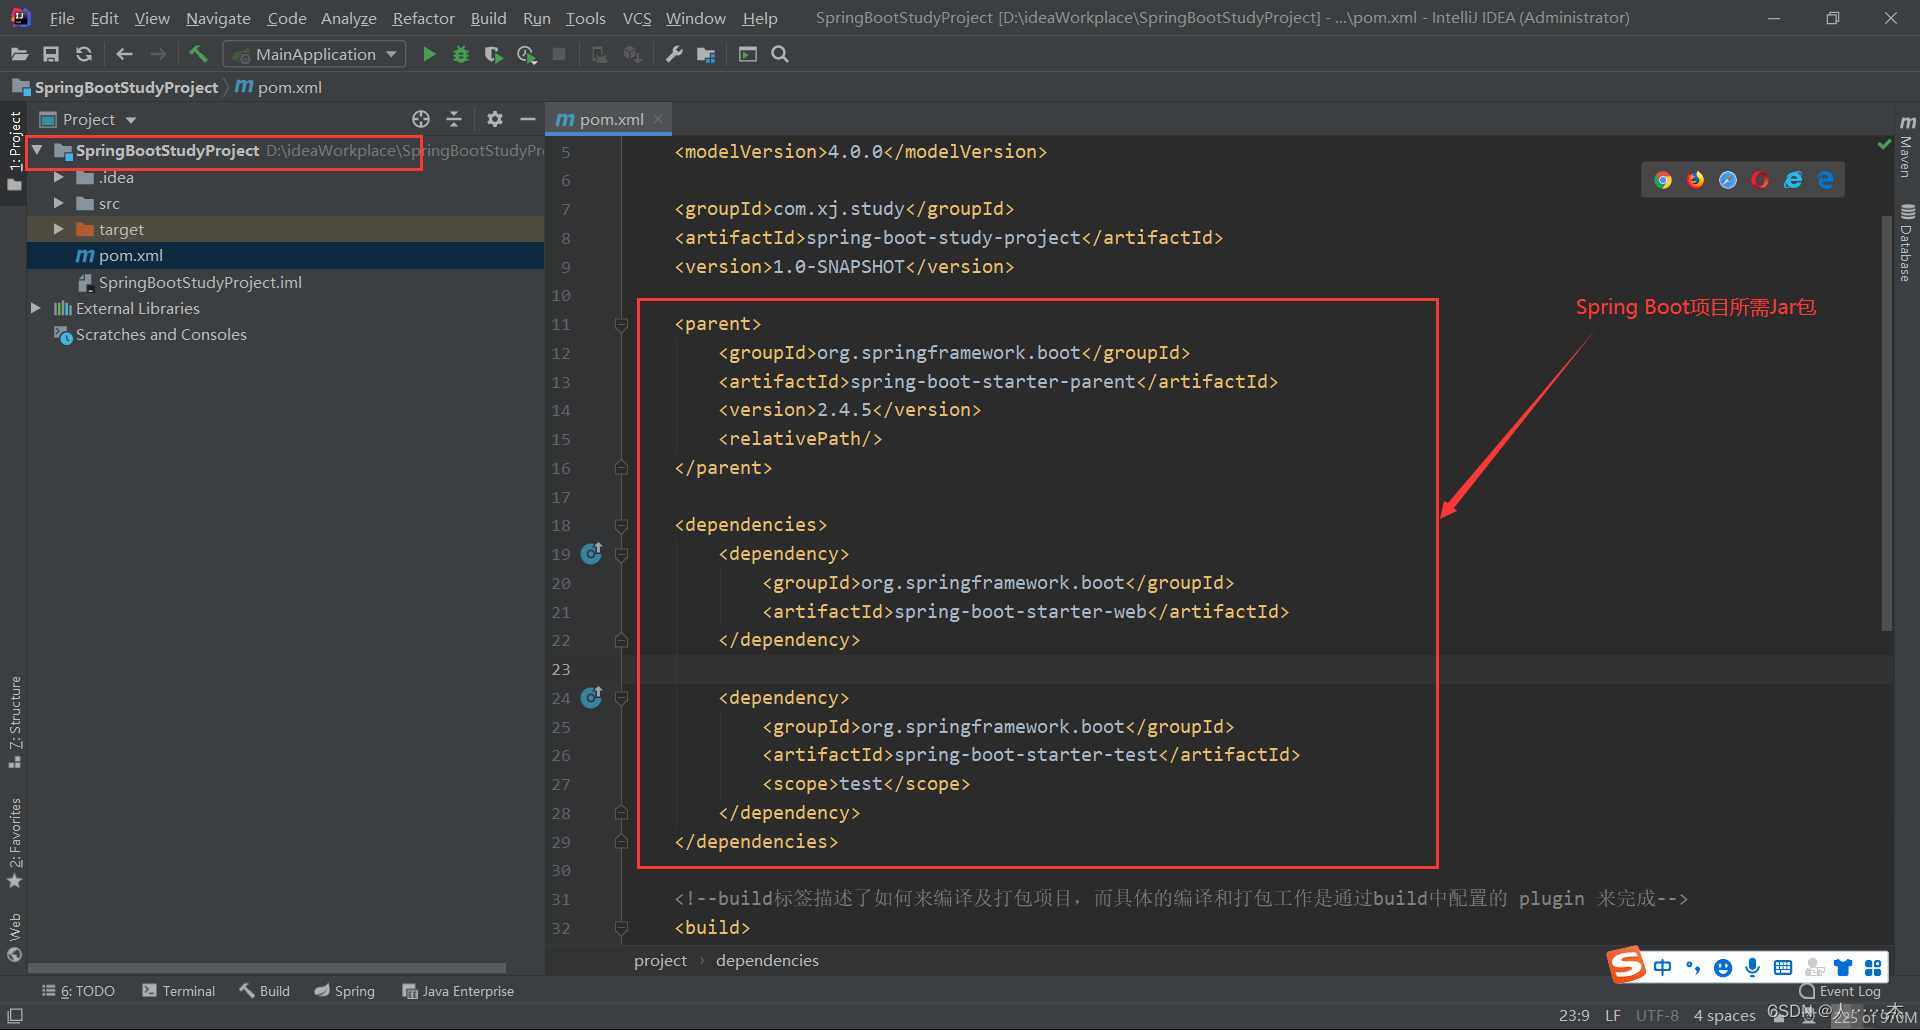
Task: Start debugging with the bug icon
Action: click(461, 54)
